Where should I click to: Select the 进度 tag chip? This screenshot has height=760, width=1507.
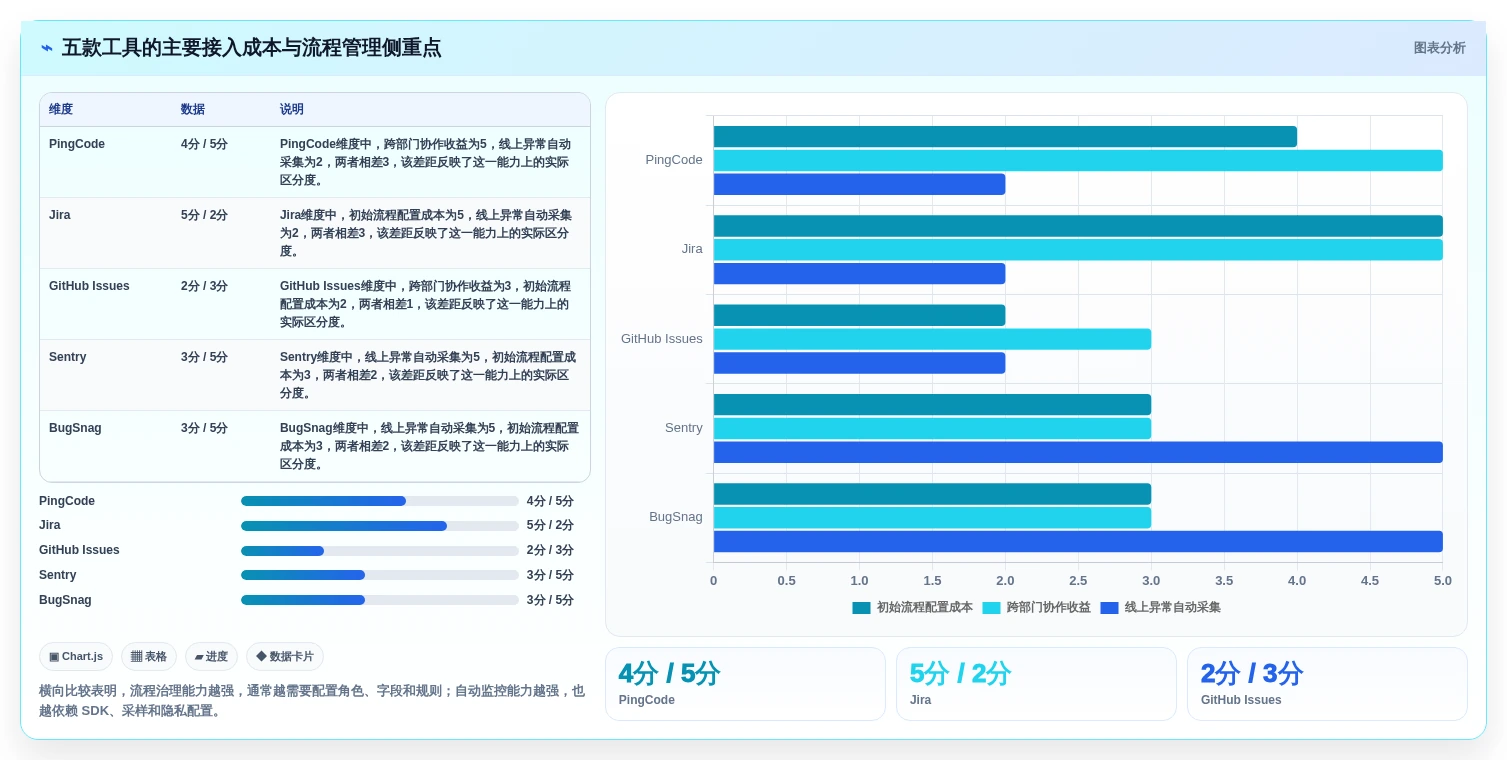tap(211, 657)
